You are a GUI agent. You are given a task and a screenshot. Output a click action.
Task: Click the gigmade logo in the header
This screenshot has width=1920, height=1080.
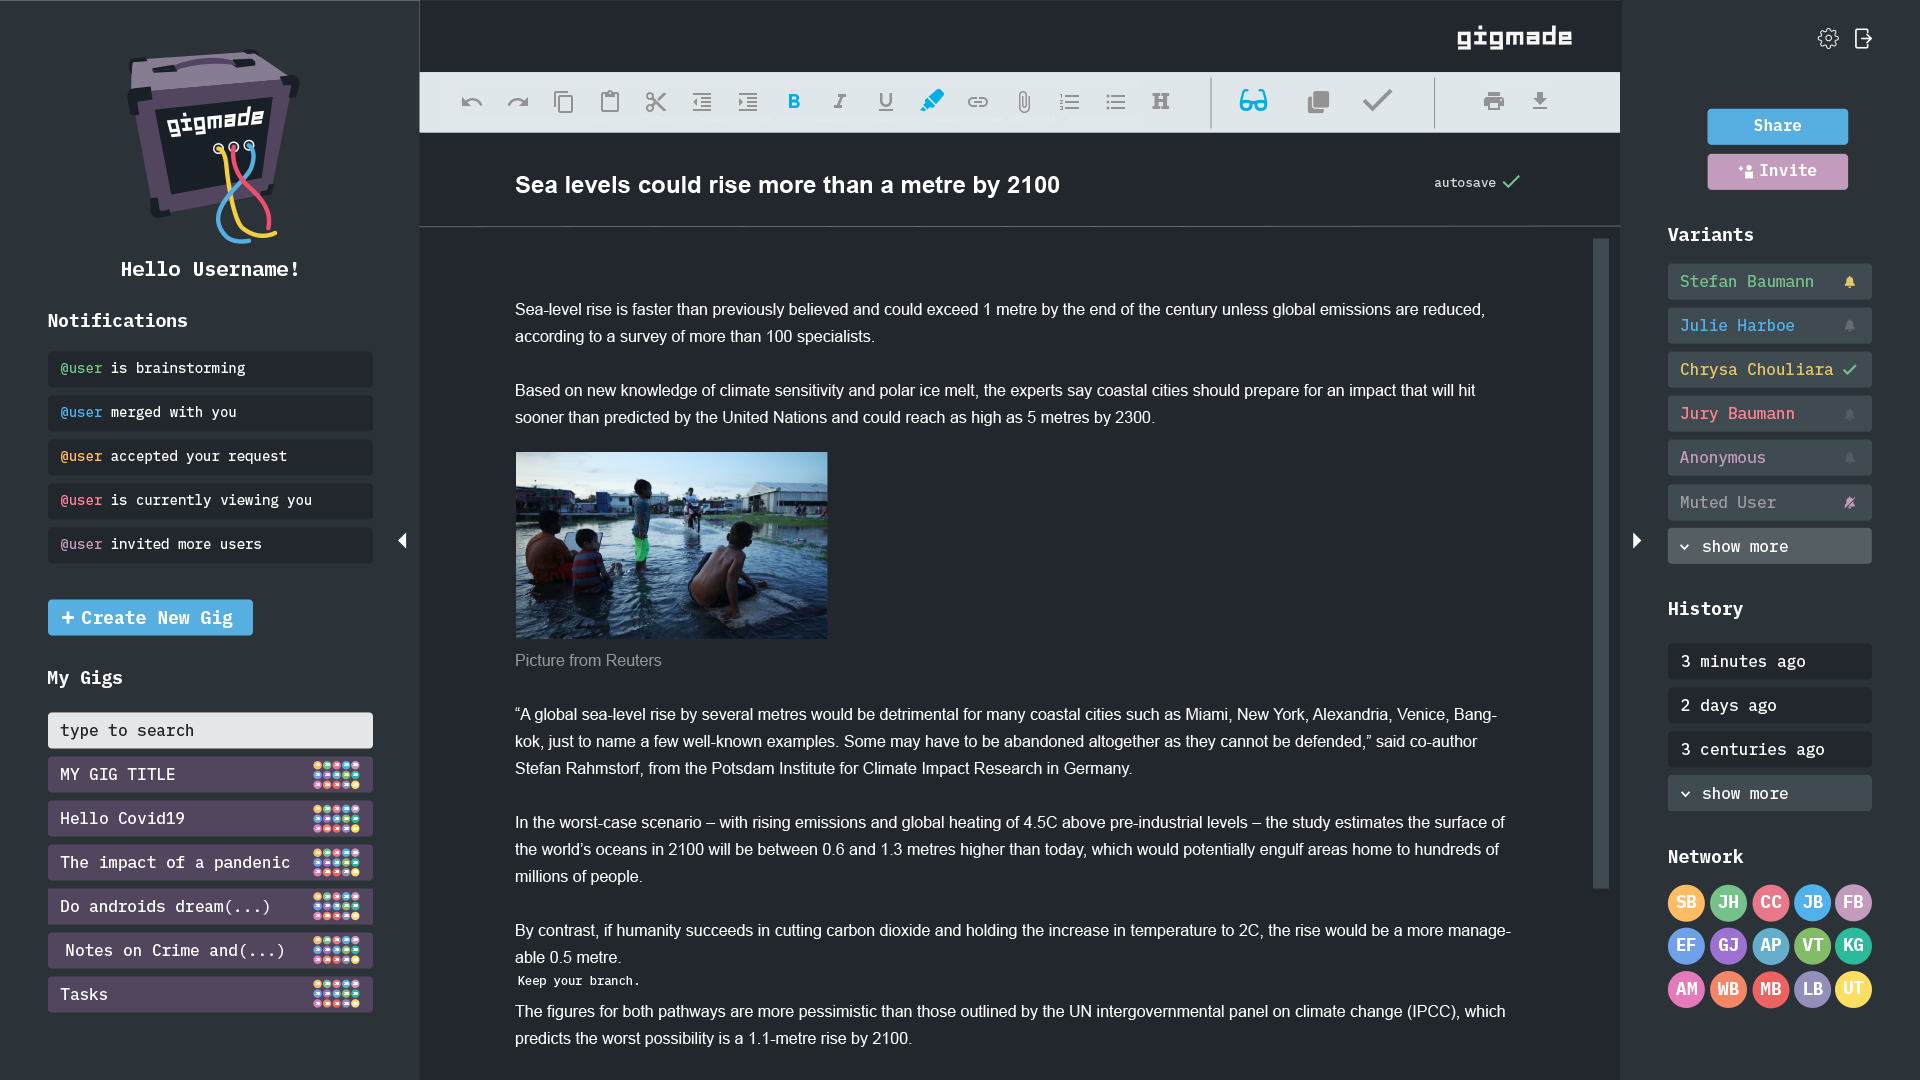point(1514,38)
